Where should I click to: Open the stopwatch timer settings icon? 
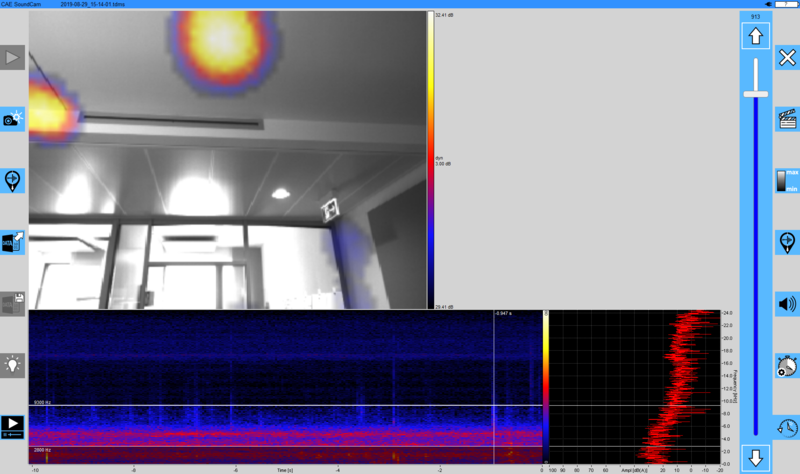tap(787, 366)
